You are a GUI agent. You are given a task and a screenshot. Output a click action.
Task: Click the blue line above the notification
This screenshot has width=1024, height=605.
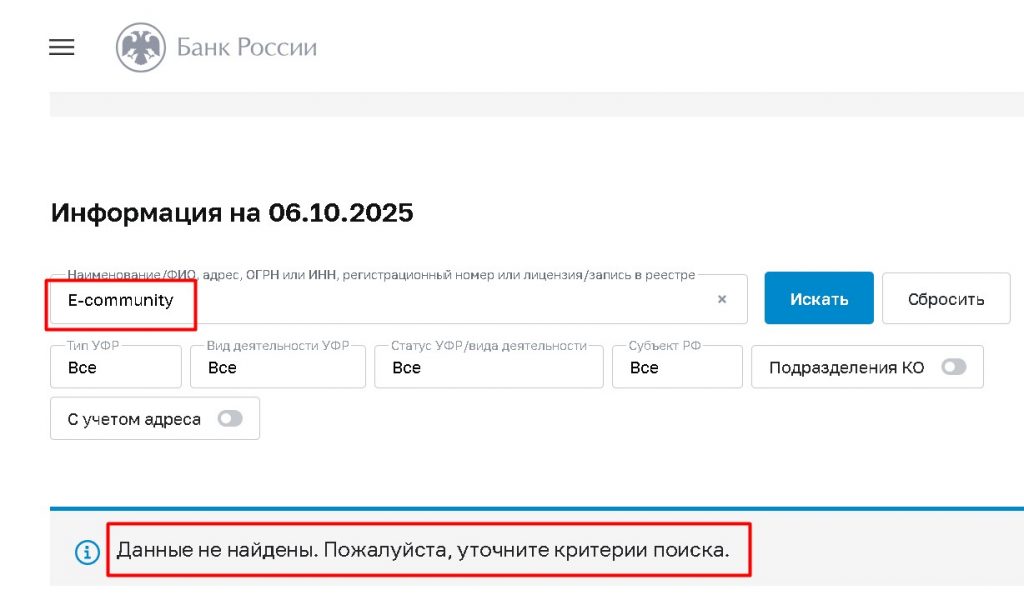536,509
